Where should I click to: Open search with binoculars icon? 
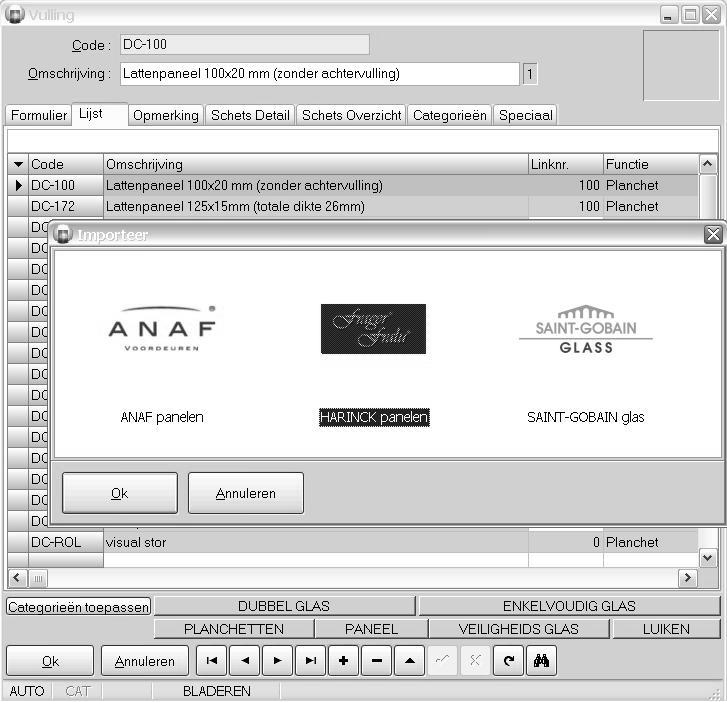pos(542,660)
